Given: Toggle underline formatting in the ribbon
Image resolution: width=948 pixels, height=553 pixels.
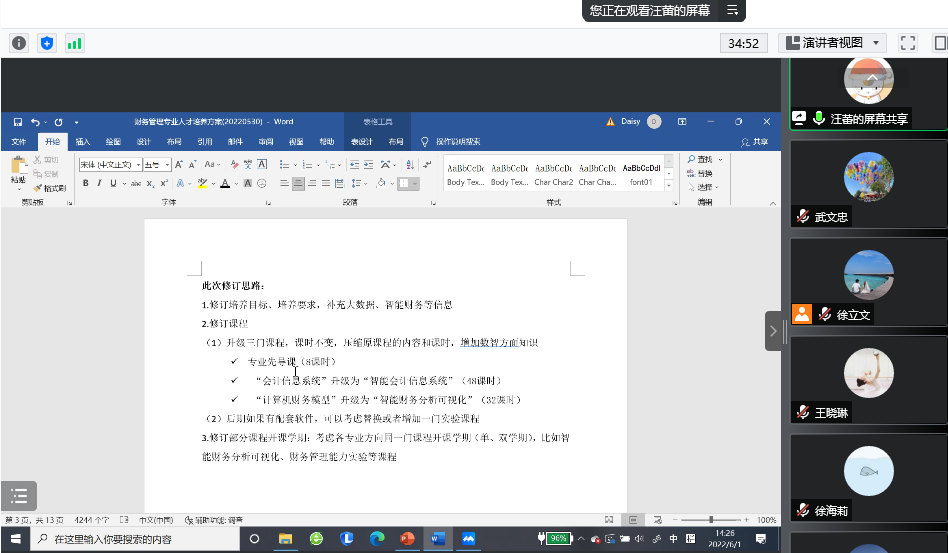Looking at the screenshot, I should click(x=112, y=183).
